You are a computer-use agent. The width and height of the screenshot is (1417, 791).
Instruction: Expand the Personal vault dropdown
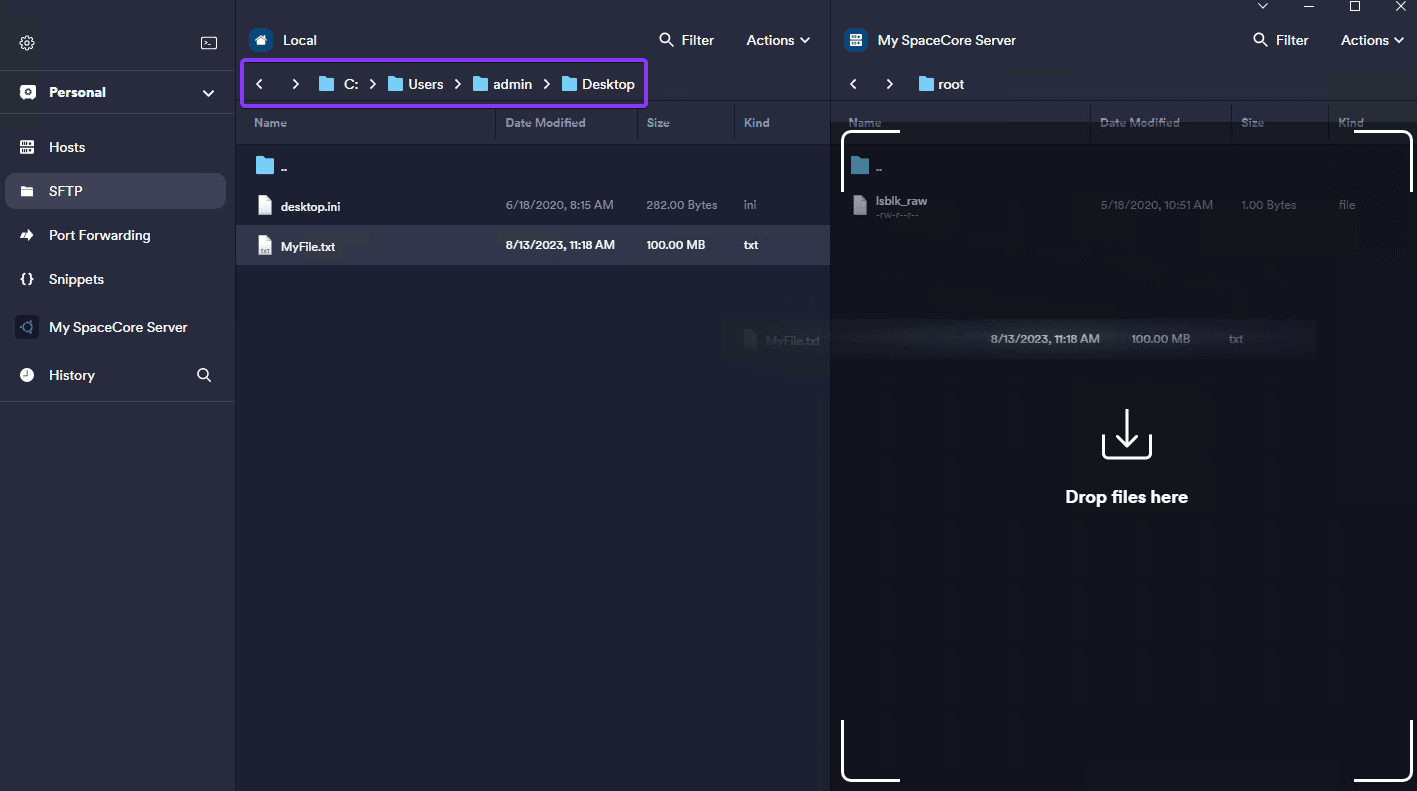click(x=208, y=93)
